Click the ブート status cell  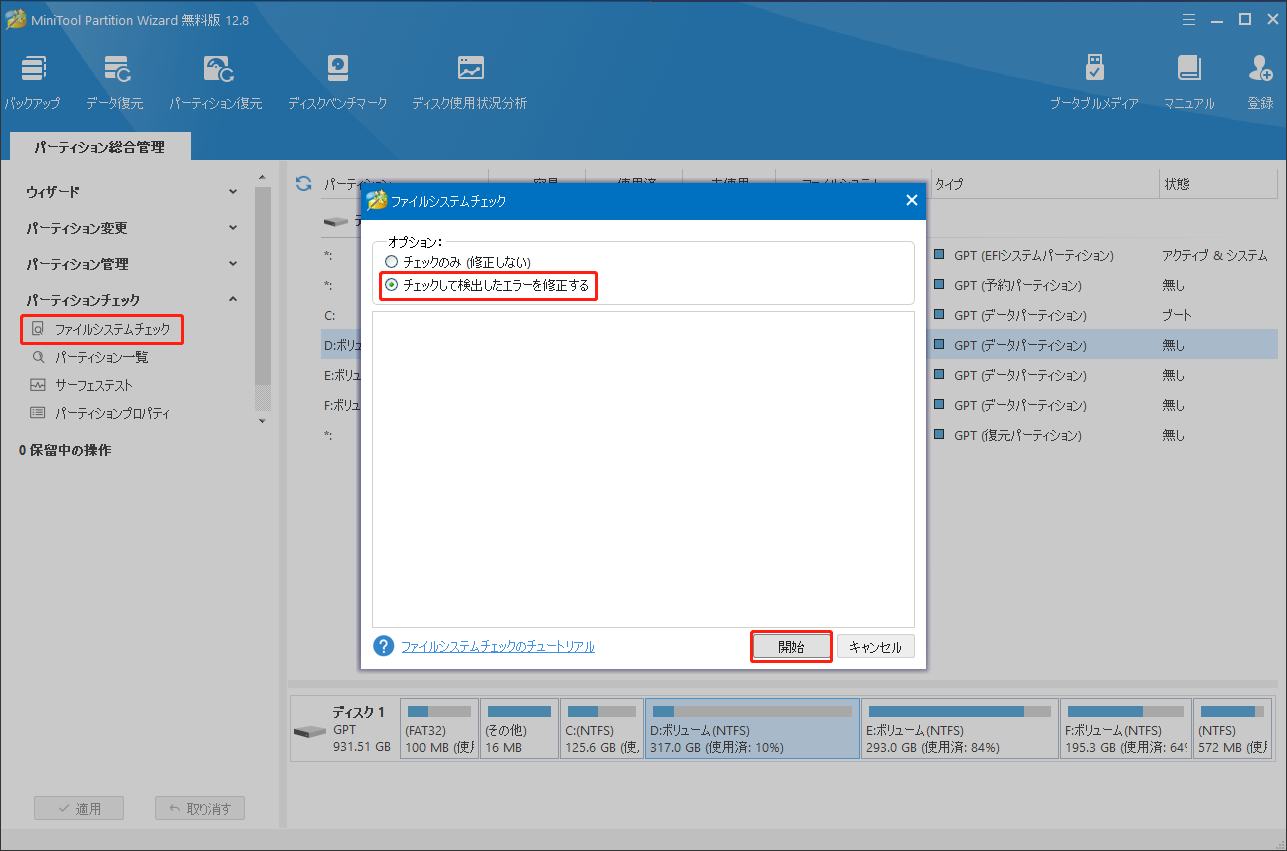click(1177, 316)
